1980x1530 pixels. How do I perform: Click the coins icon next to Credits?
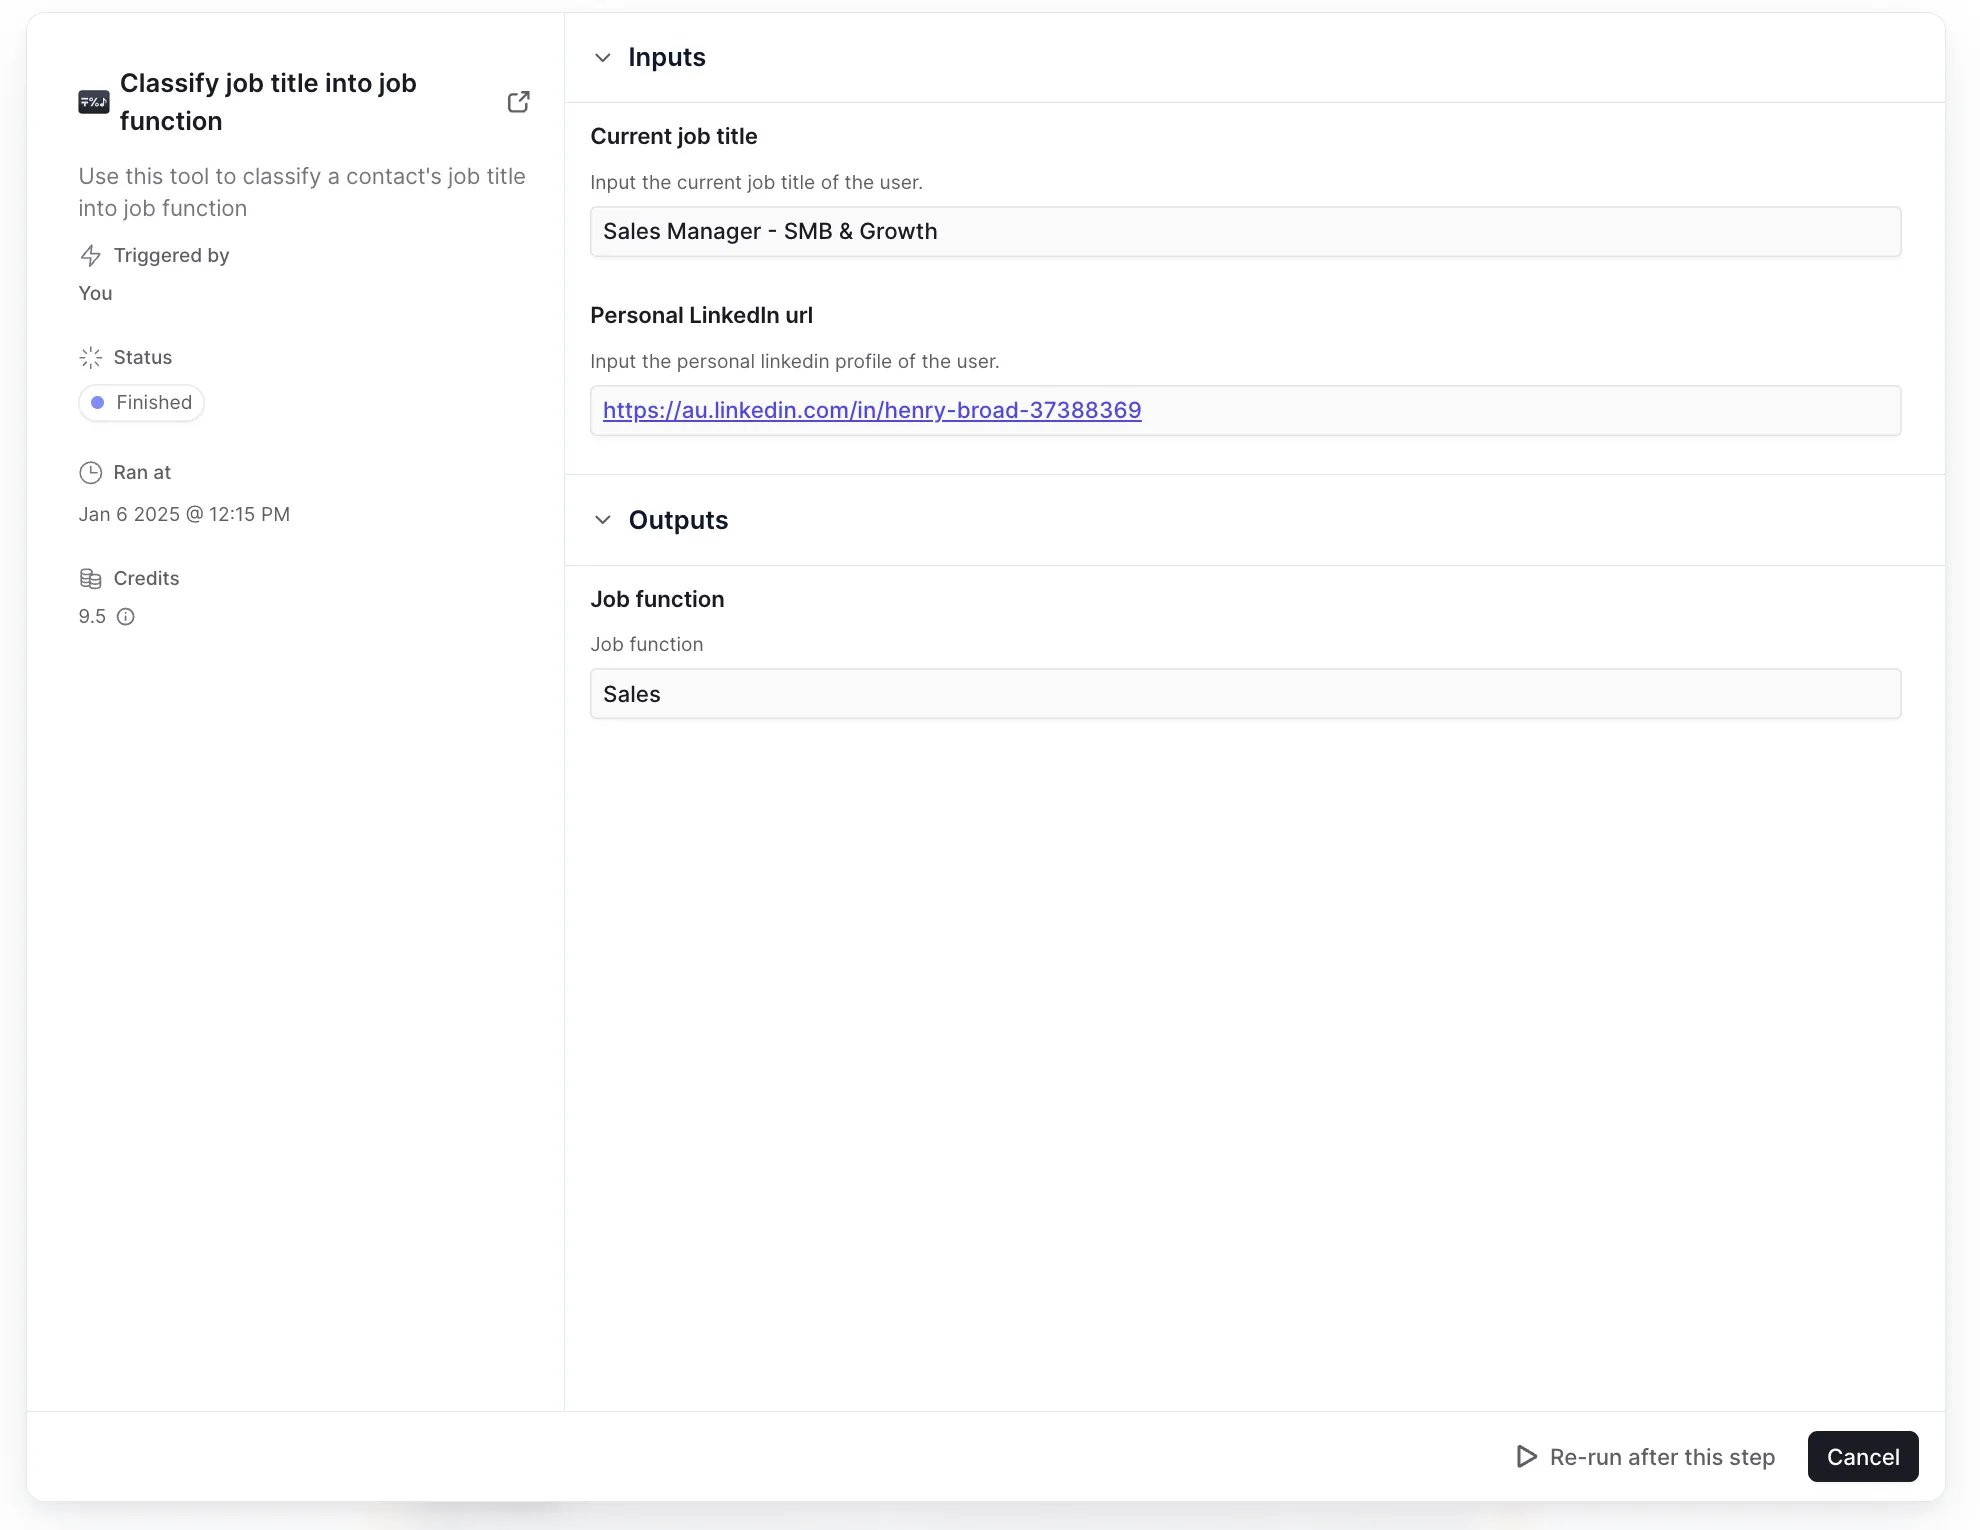pyautogui.click(x=91, y=579)
